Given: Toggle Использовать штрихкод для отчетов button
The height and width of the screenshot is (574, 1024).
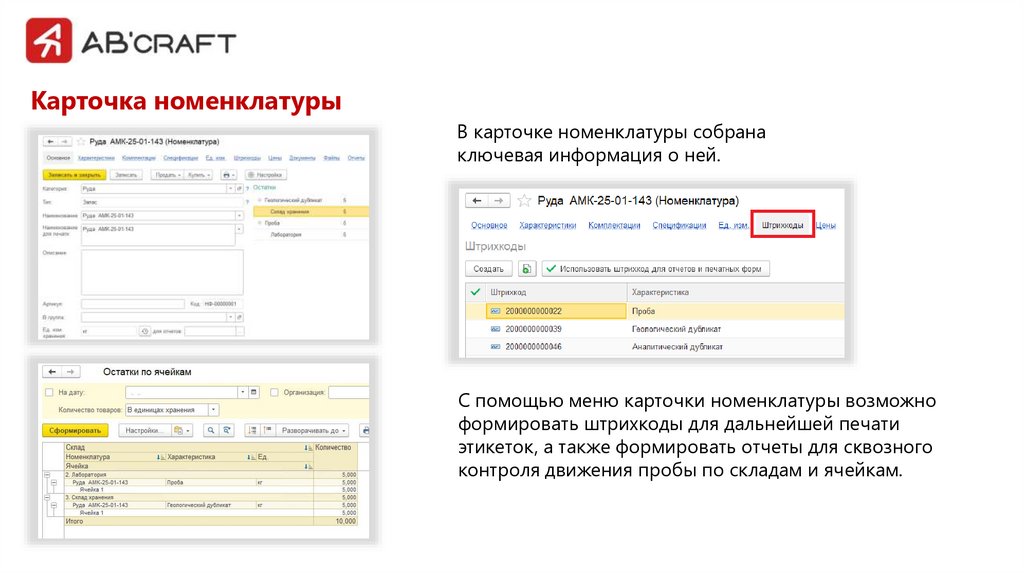Looking at the screenshot, I should pos(655,269).
